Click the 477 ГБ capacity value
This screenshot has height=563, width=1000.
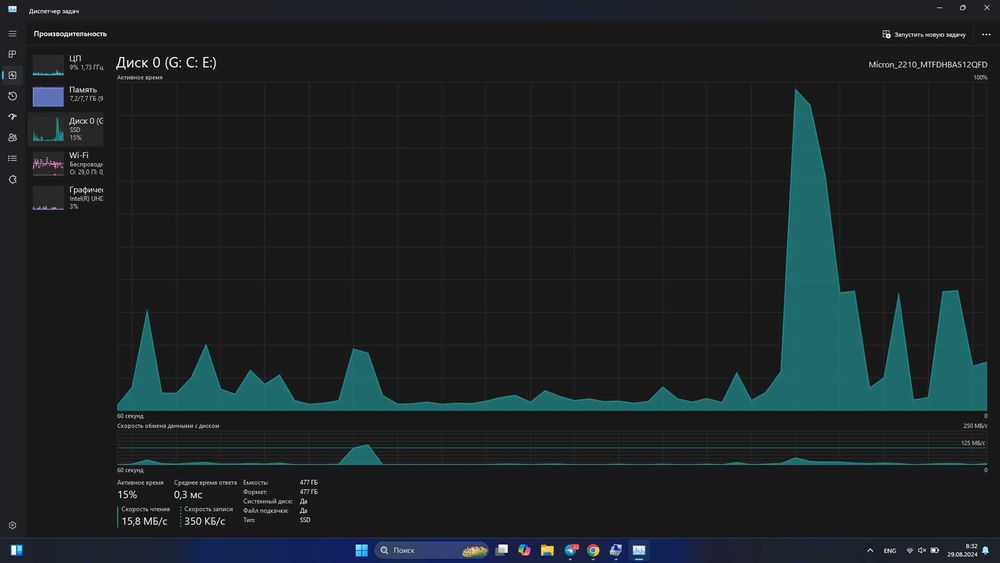click(x=309, y=483)
